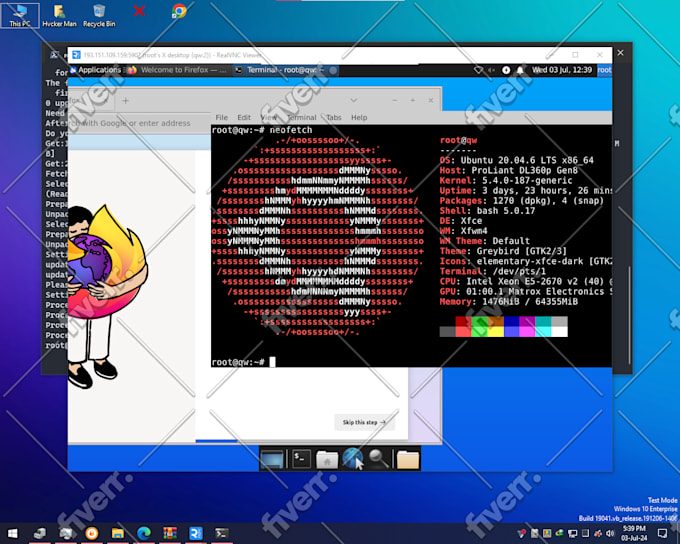Open the terminal Terminal menu
This screenshot has height=544, width=680.
[301, 117]
